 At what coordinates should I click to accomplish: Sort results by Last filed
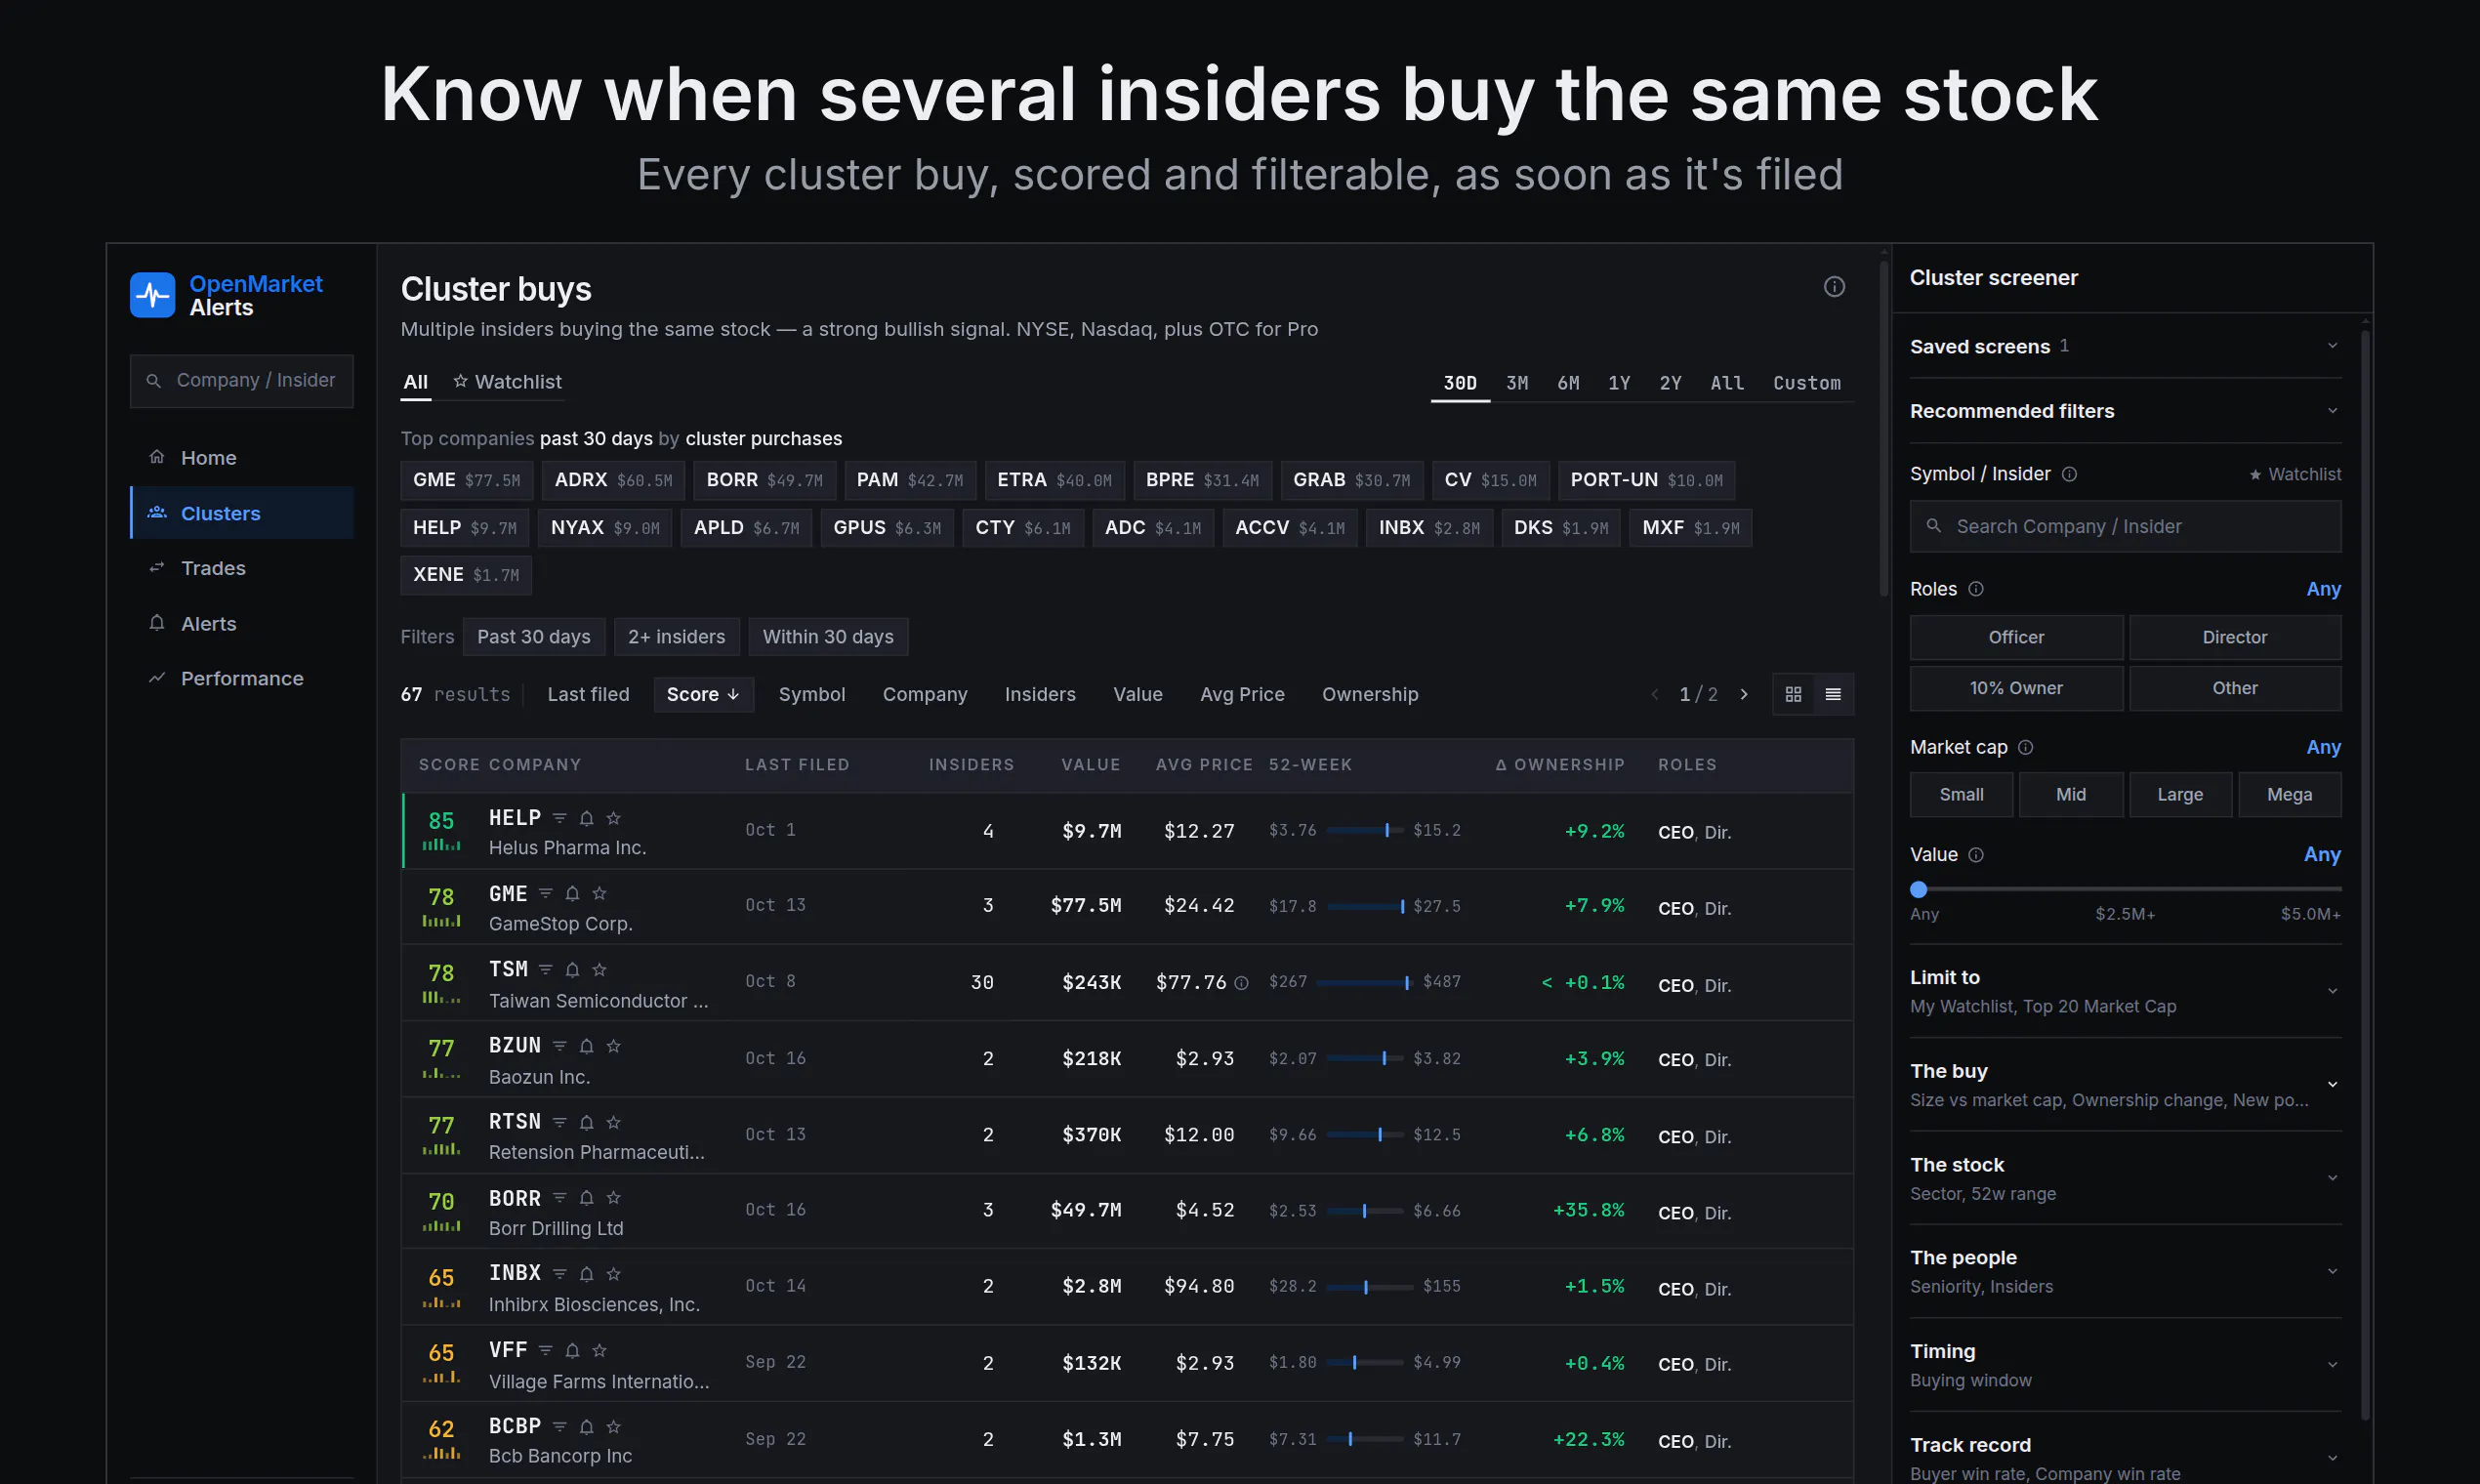[x=588, y=694]
